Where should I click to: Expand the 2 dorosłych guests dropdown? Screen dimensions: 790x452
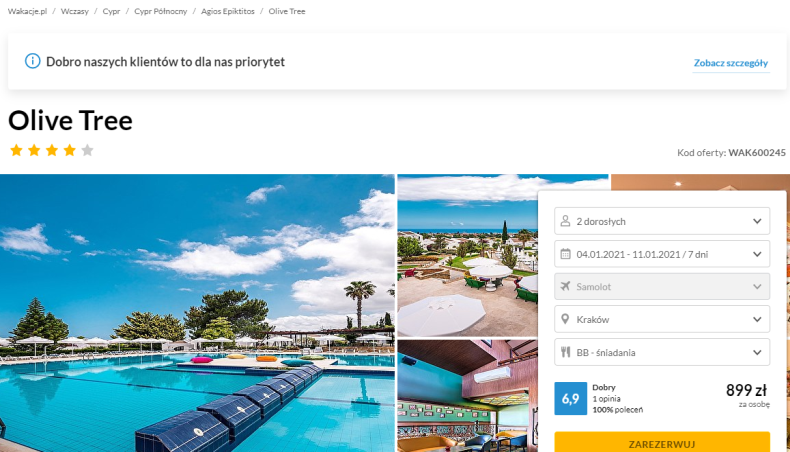click(662, 221)
